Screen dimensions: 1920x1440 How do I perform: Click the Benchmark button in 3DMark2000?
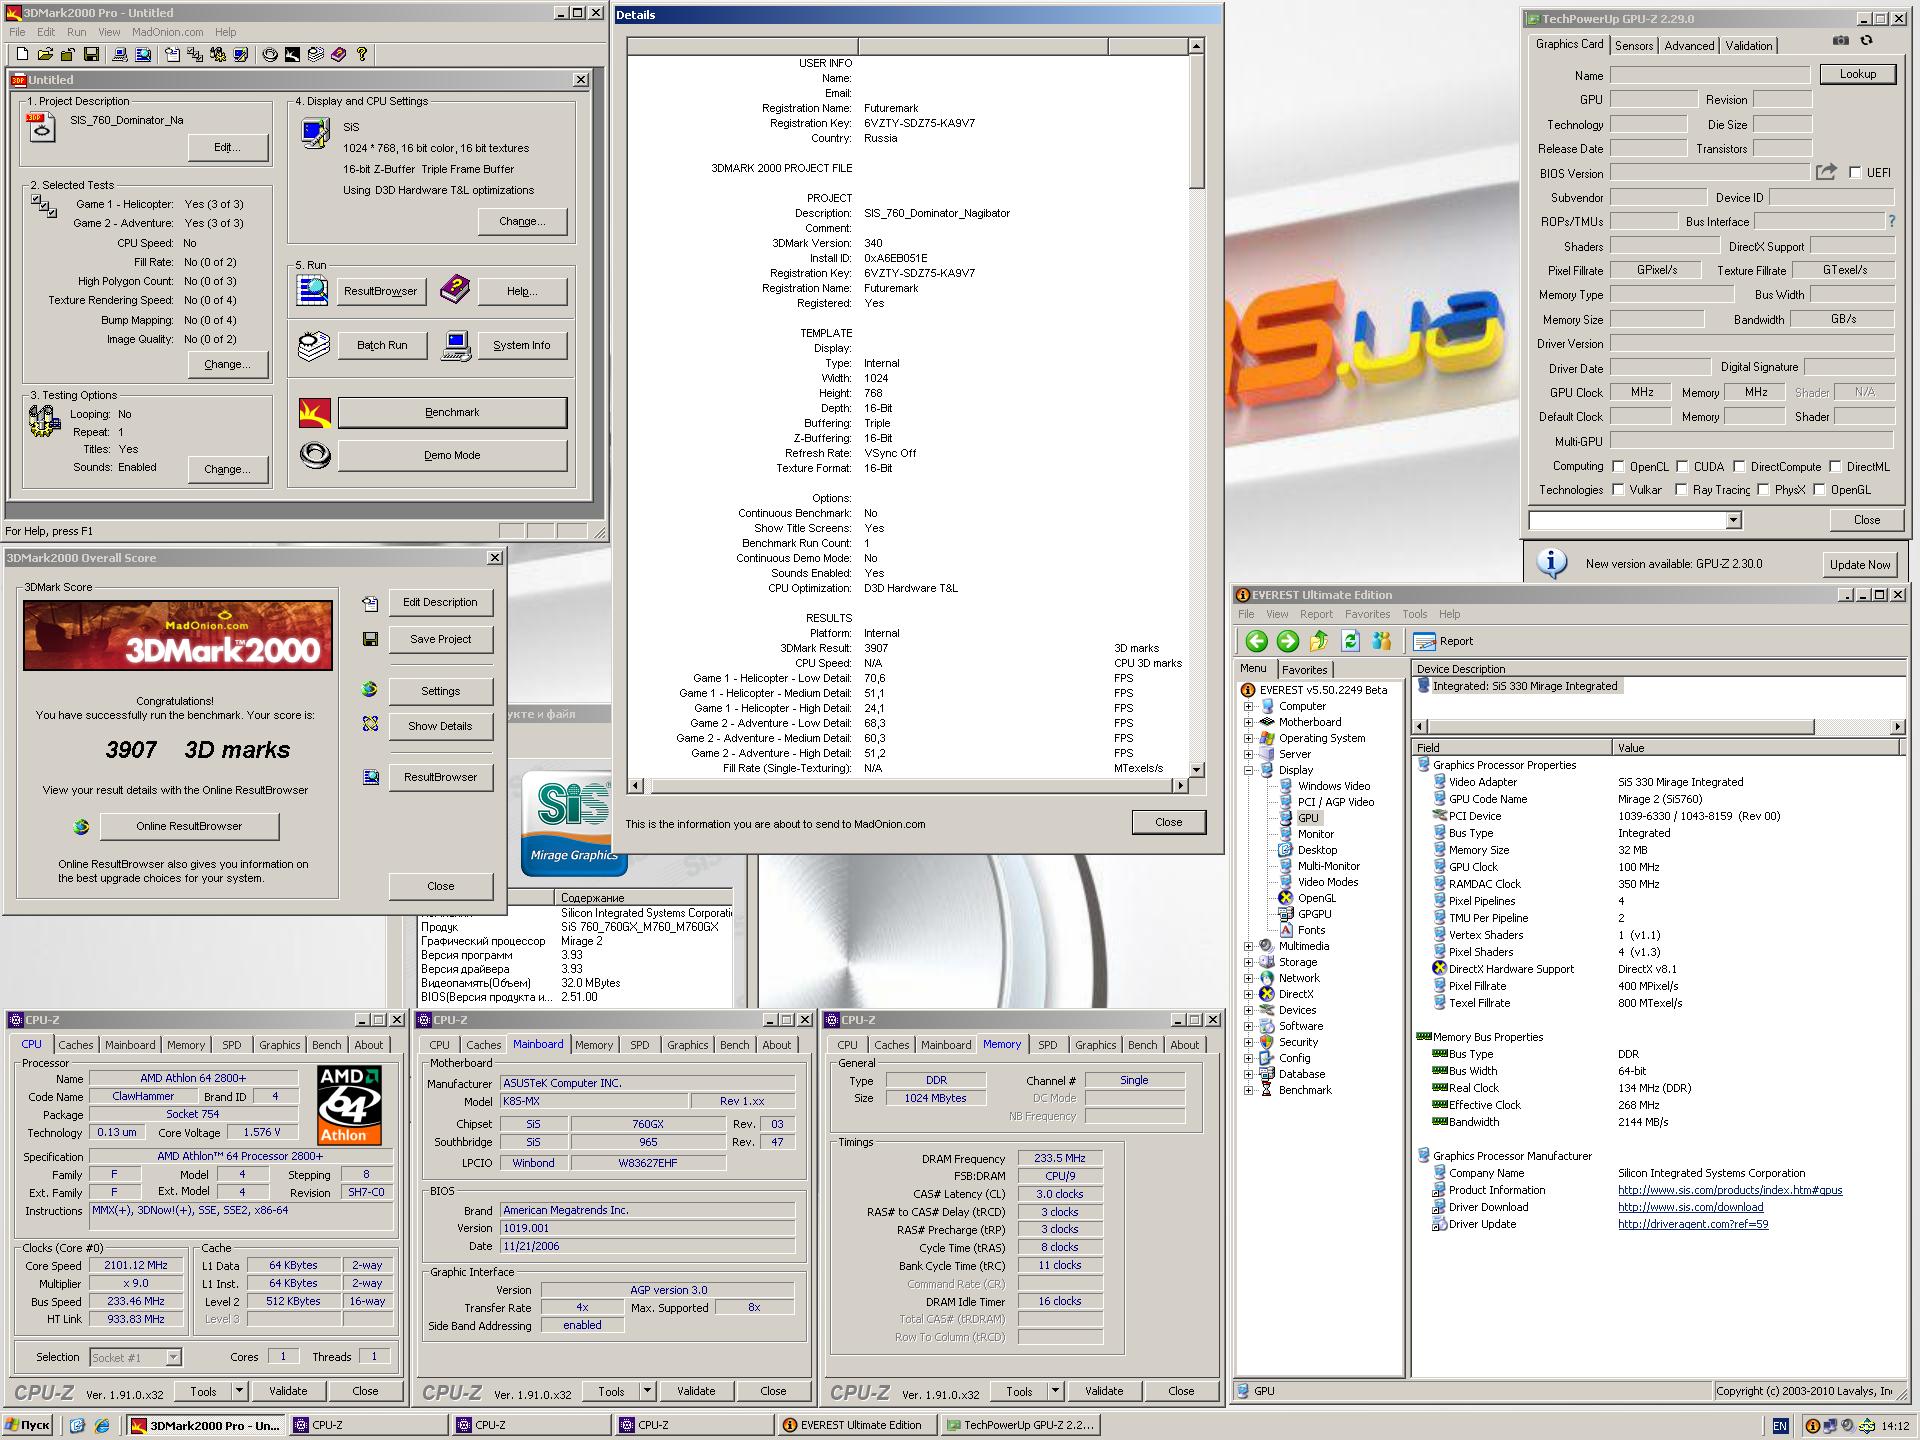(x=452, y=412)
